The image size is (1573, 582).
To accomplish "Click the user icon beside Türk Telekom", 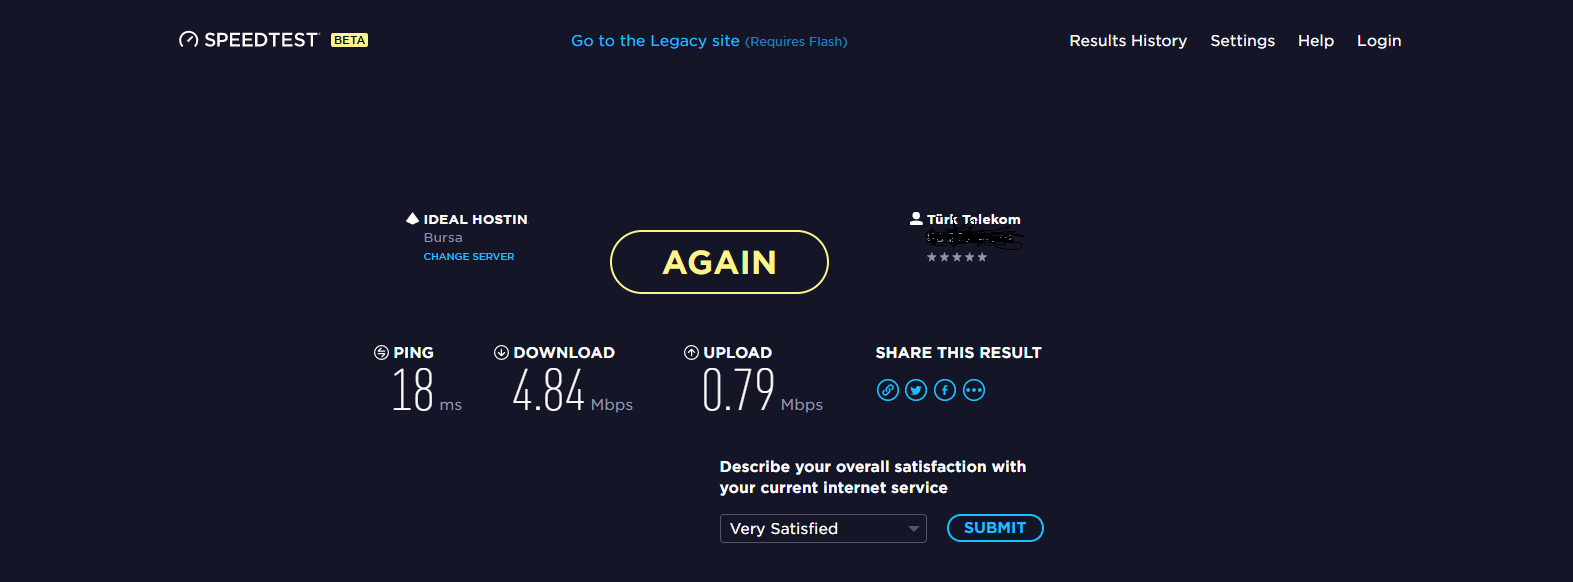I will coord(916,218).
